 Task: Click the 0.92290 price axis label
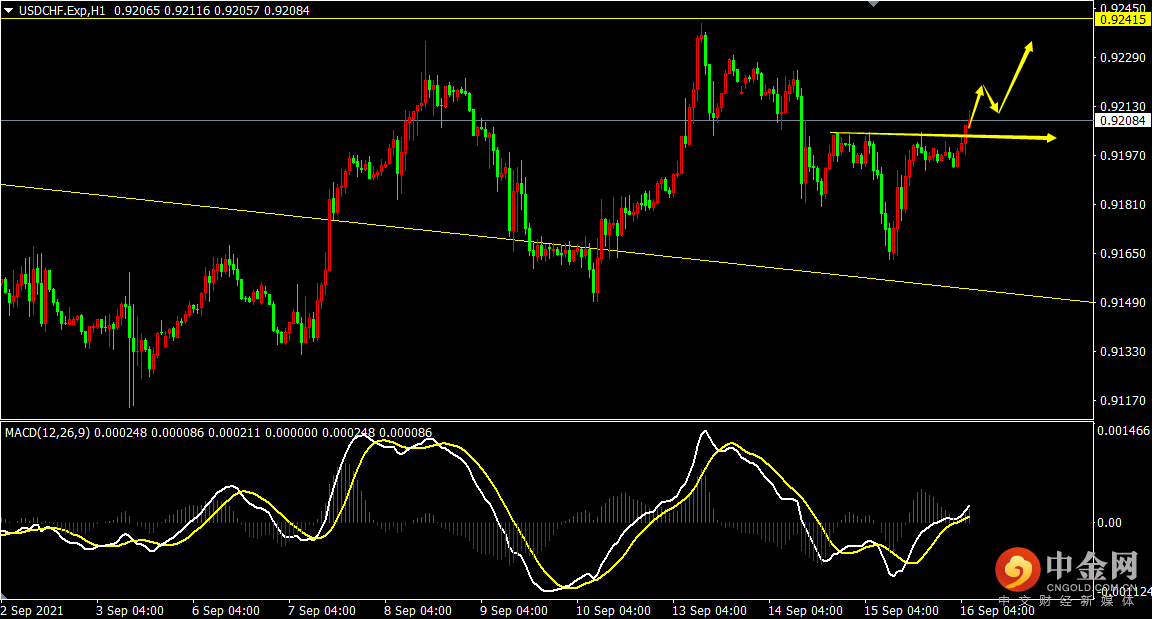(1121, 58)
